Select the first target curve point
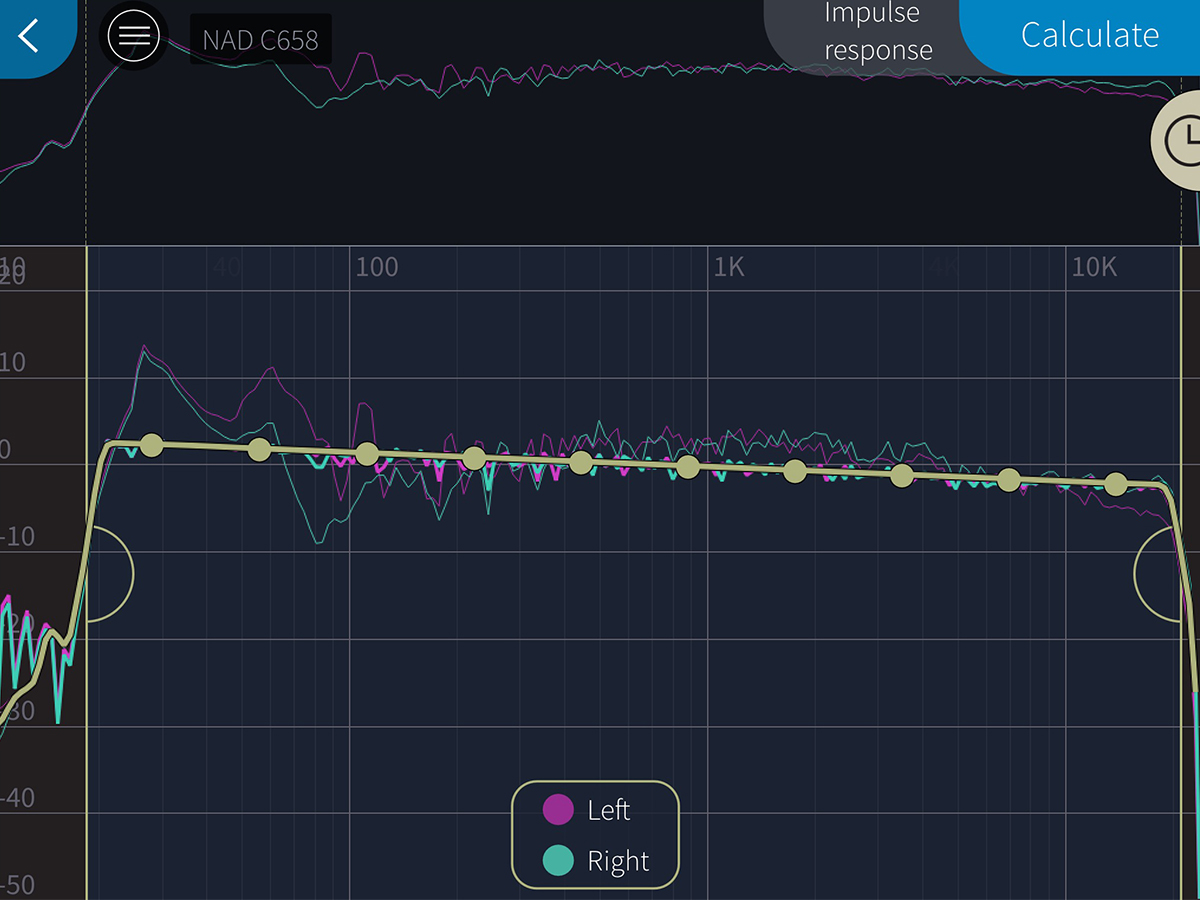Screen dimensions: 1200x900 point(151,445)
